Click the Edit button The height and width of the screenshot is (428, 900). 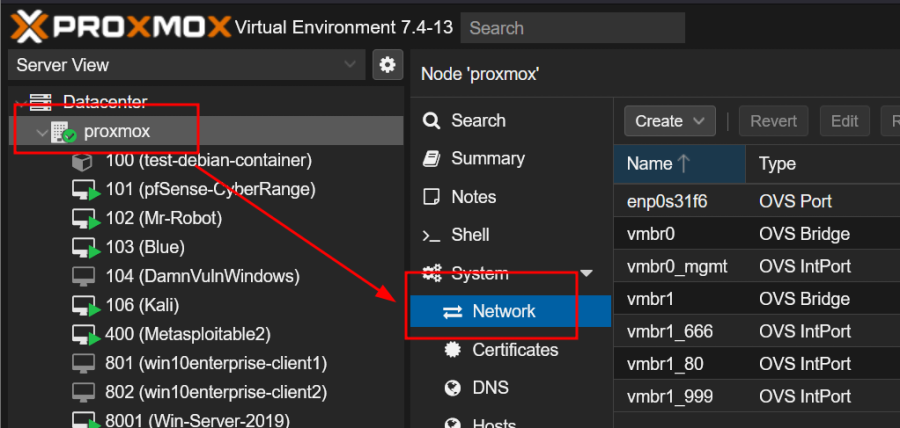[844, 121]
